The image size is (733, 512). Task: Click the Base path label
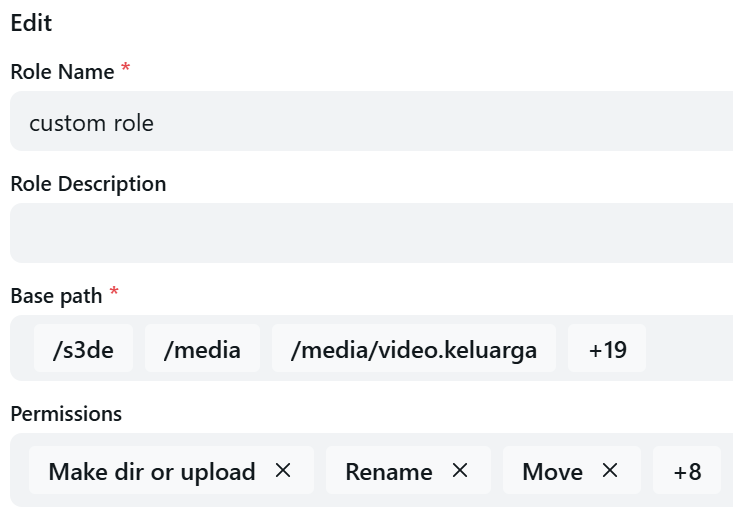click(56, 296)
